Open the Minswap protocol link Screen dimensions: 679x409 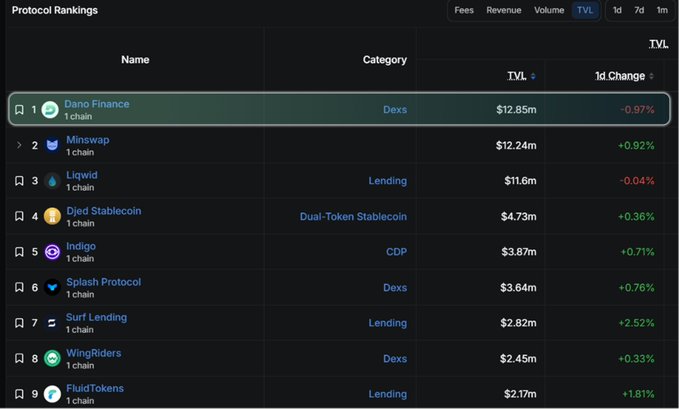(x=87, y=140)
